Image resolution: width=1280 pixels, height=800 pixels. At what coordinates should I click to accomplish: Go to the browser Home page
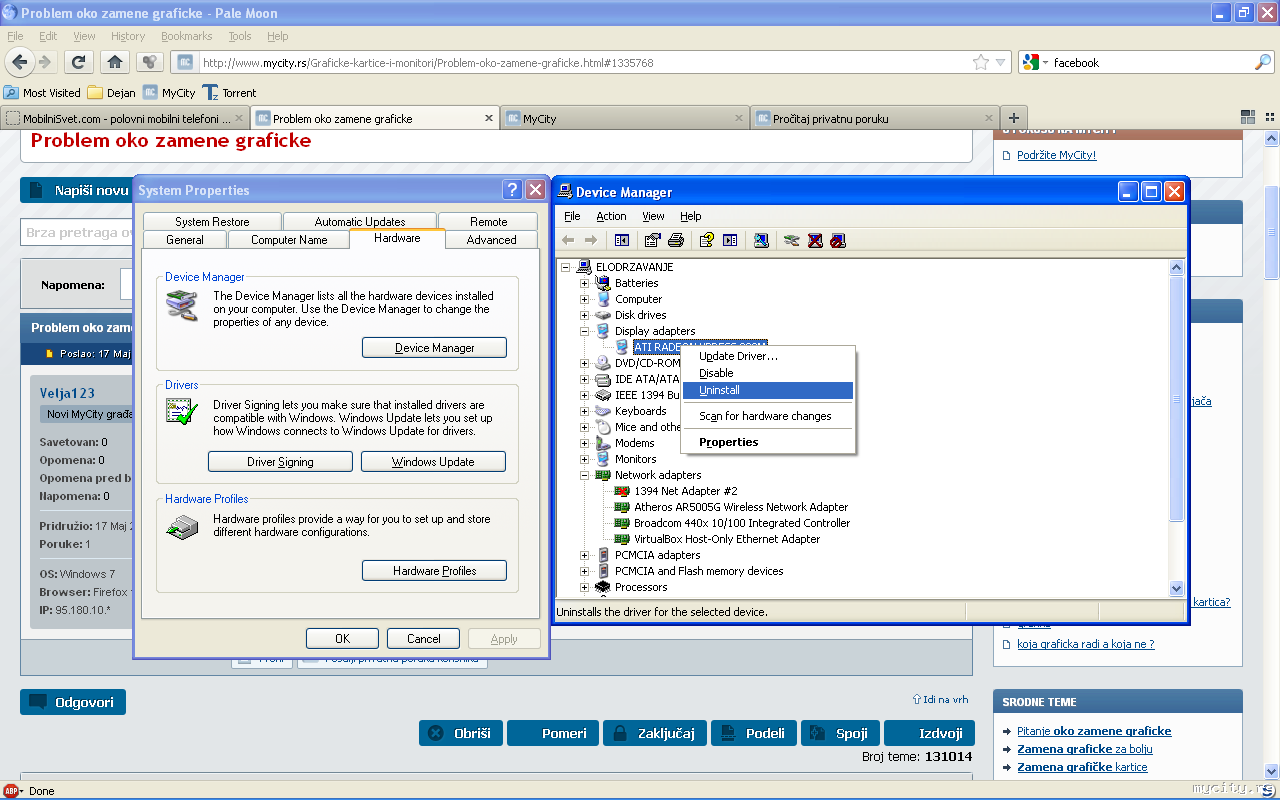point(115,62)
